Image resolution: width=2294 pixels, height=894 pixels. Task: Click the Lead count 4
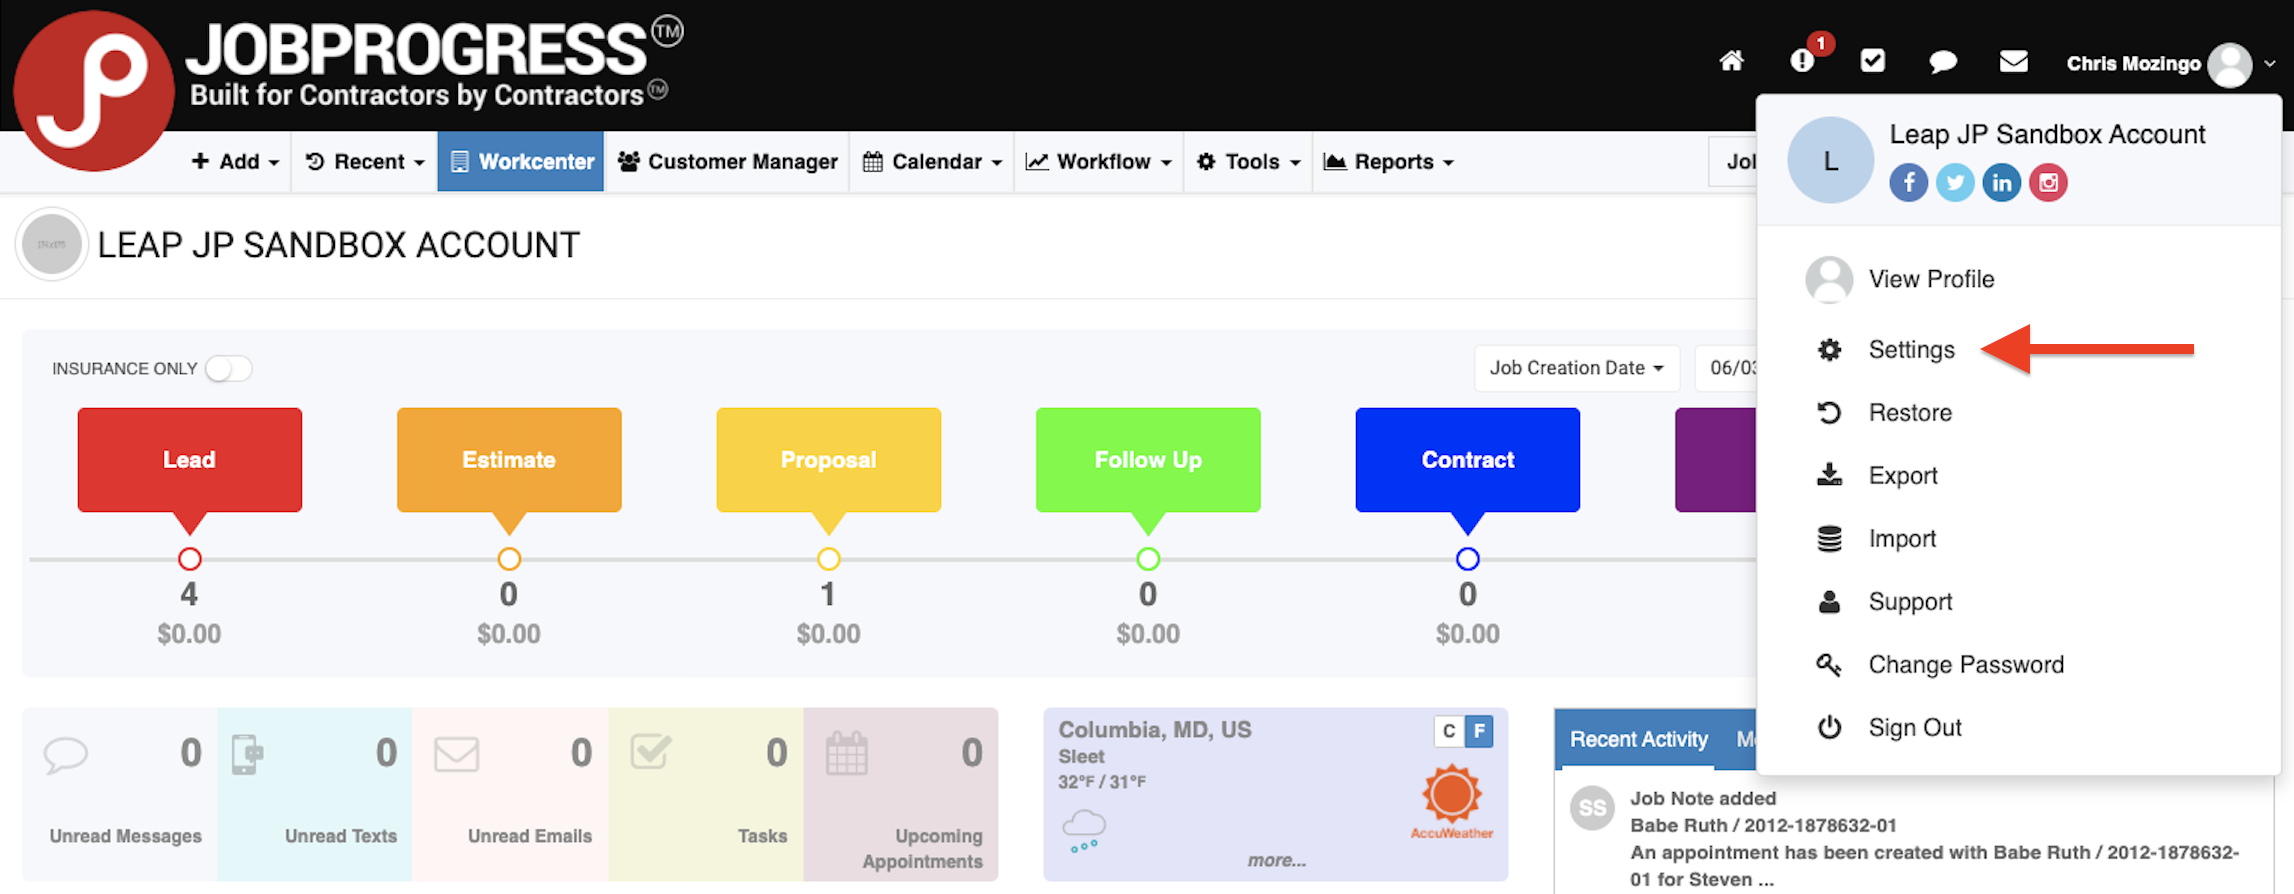click(x=189, y=595)
